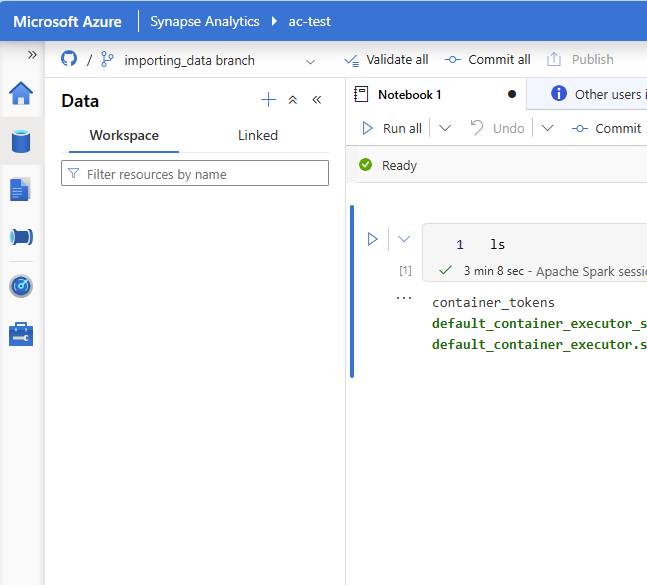Open the Data hub cylinder icon
The height and width of the screenshot is (585, 647).
pyautogui.click(x=21, y=141)
